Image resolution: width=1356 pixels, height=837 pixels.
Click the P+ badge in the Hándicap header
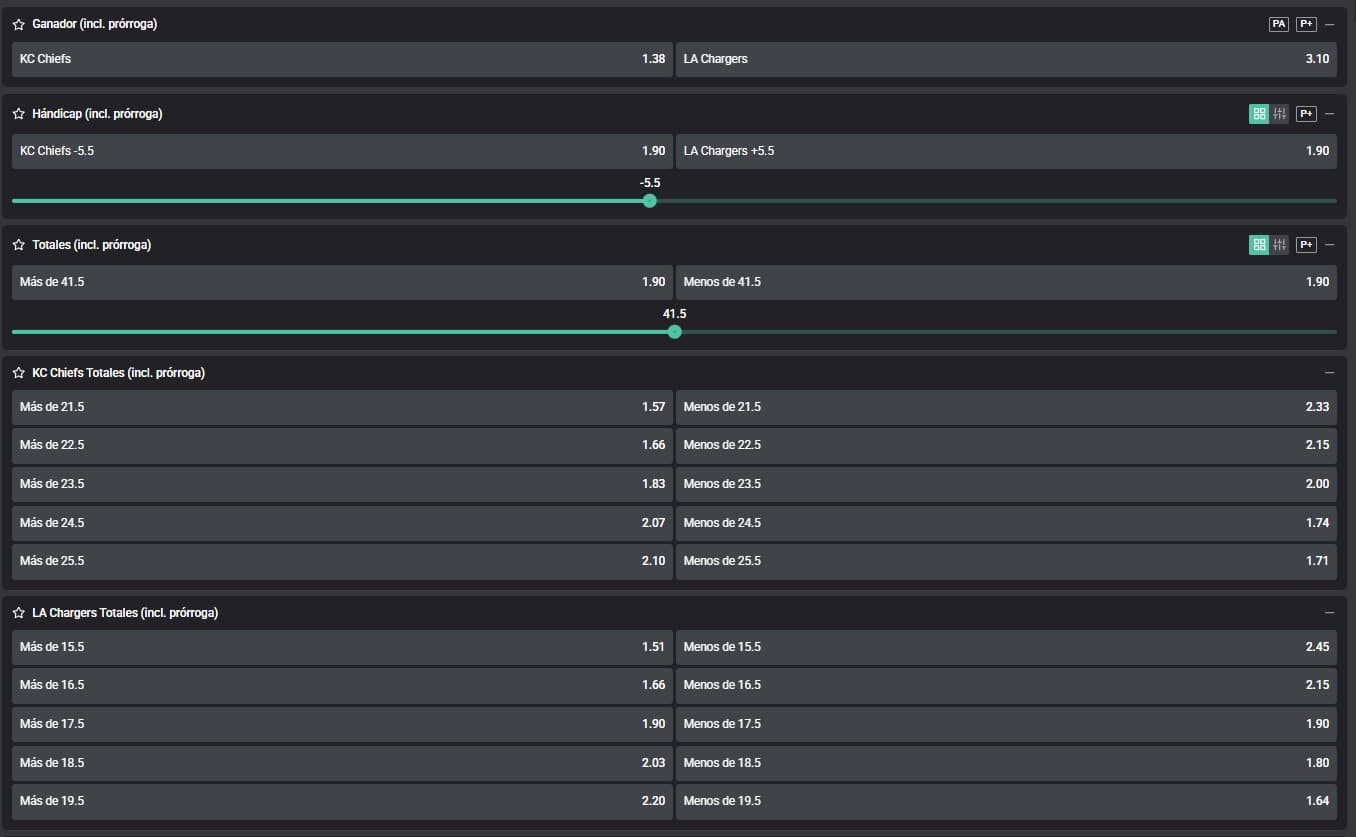click(x=1306, y=114)
